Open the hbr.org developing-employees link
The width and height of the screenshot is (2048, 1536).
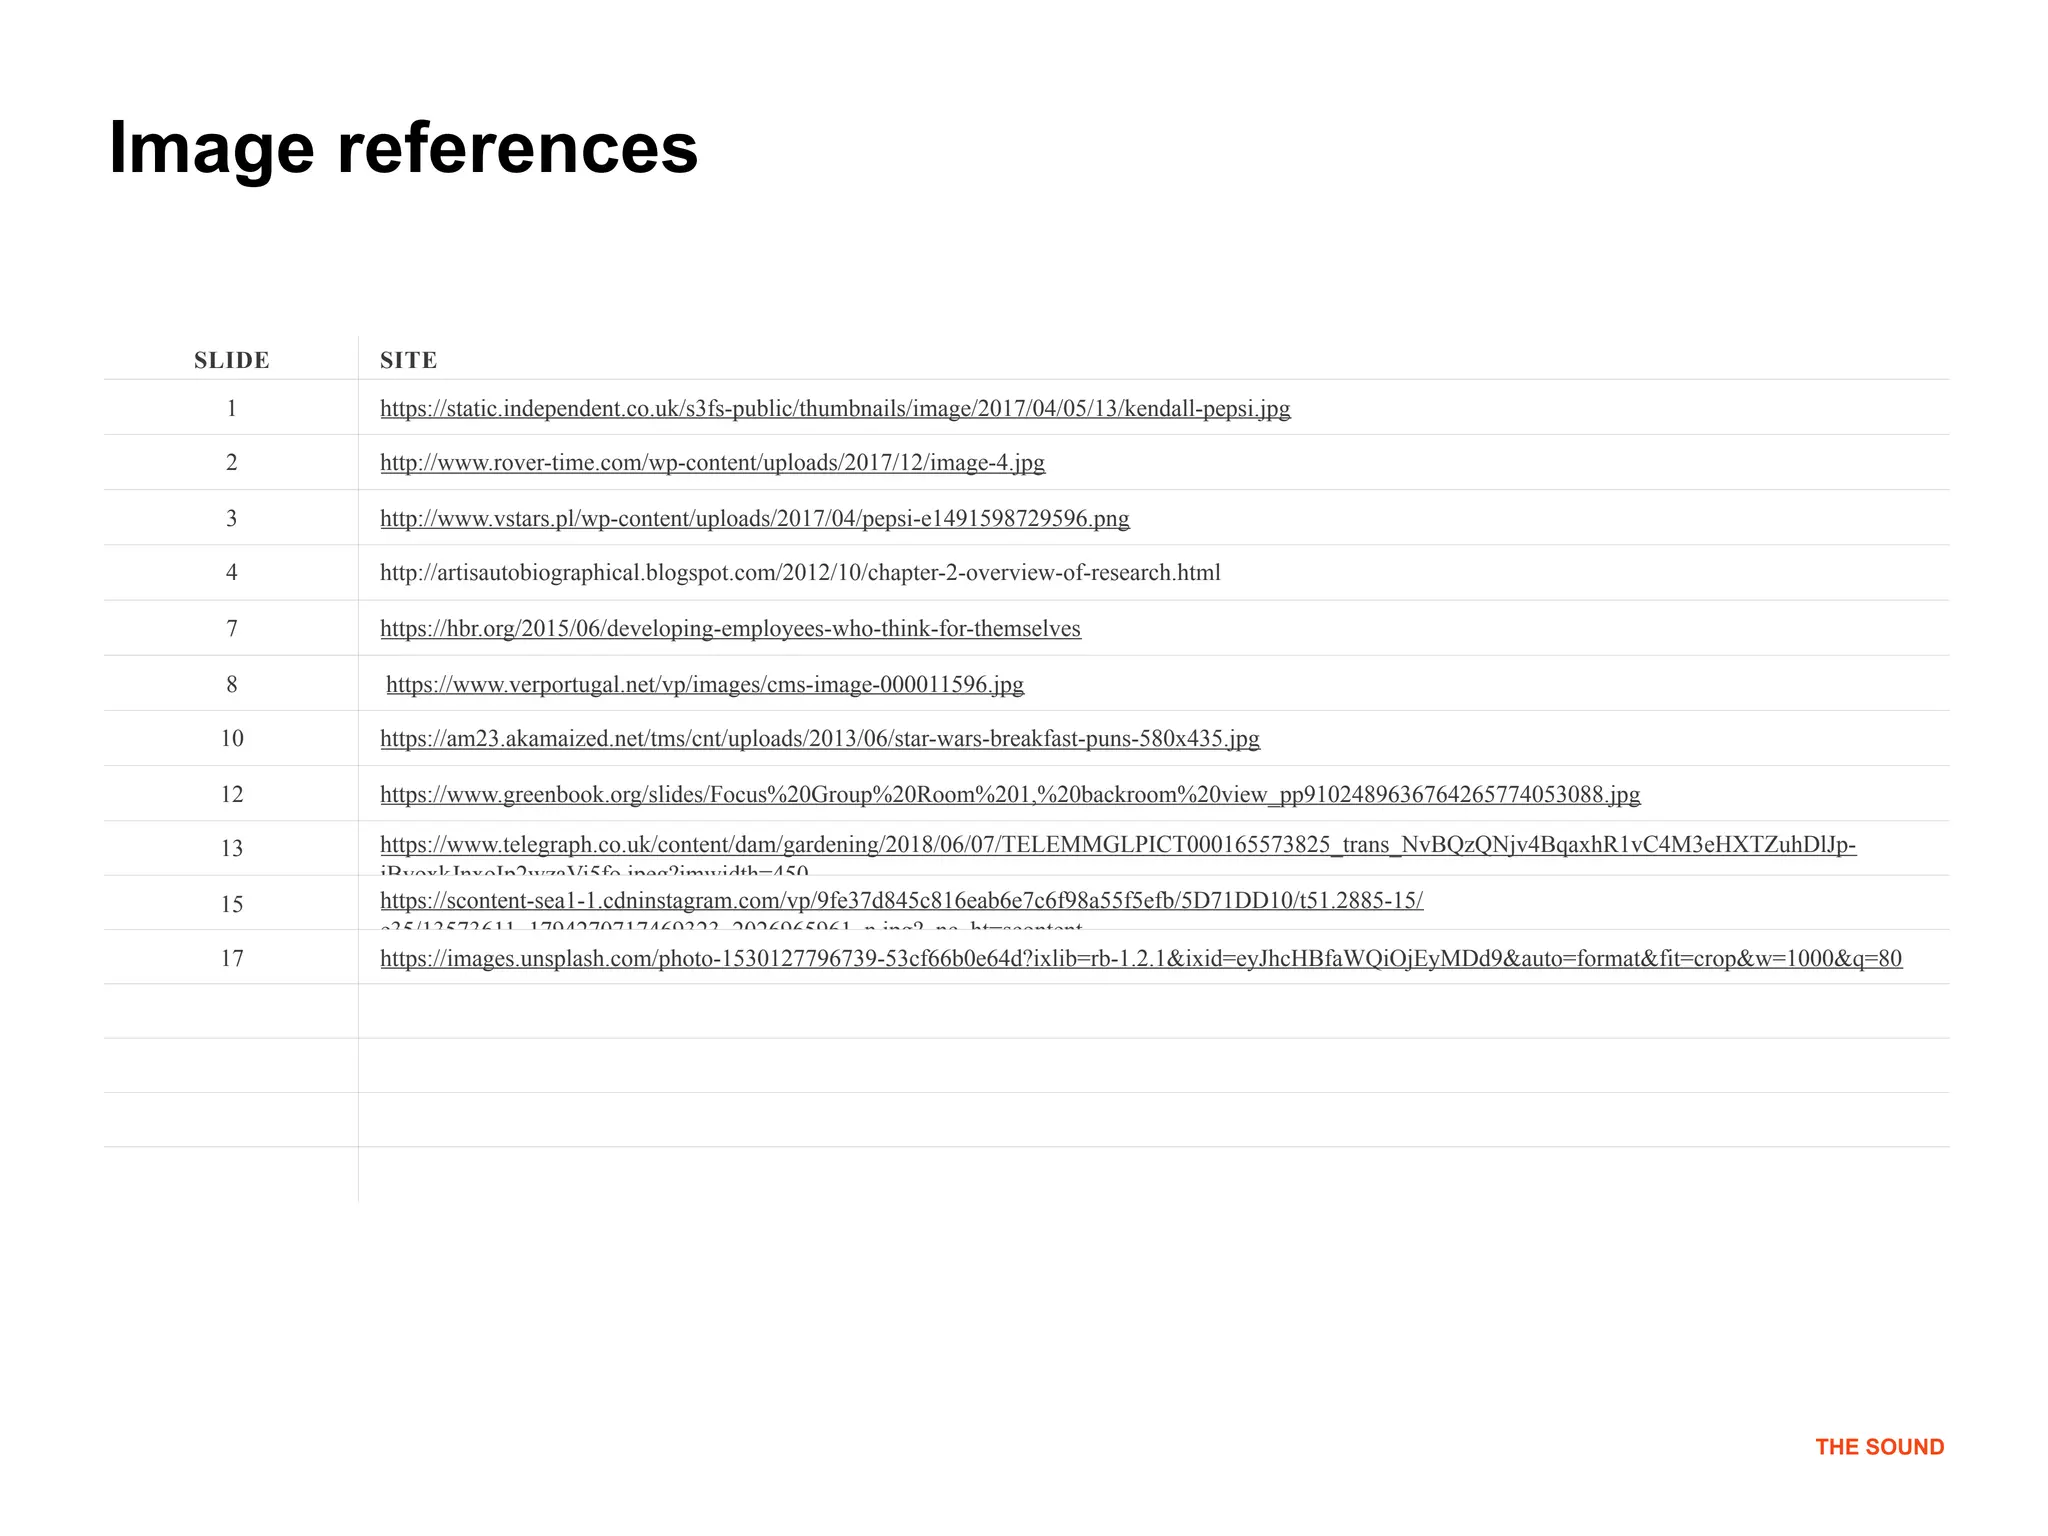730,629
